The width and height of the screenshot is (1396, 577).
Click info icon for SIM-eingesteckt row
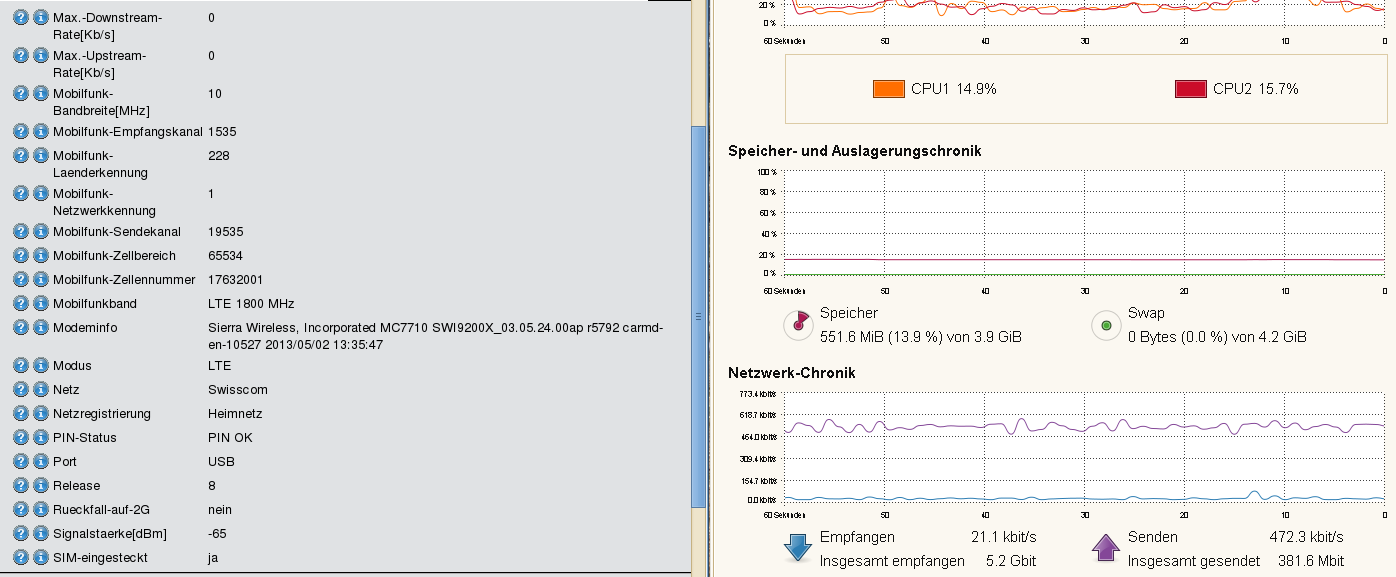coord(40,557)
